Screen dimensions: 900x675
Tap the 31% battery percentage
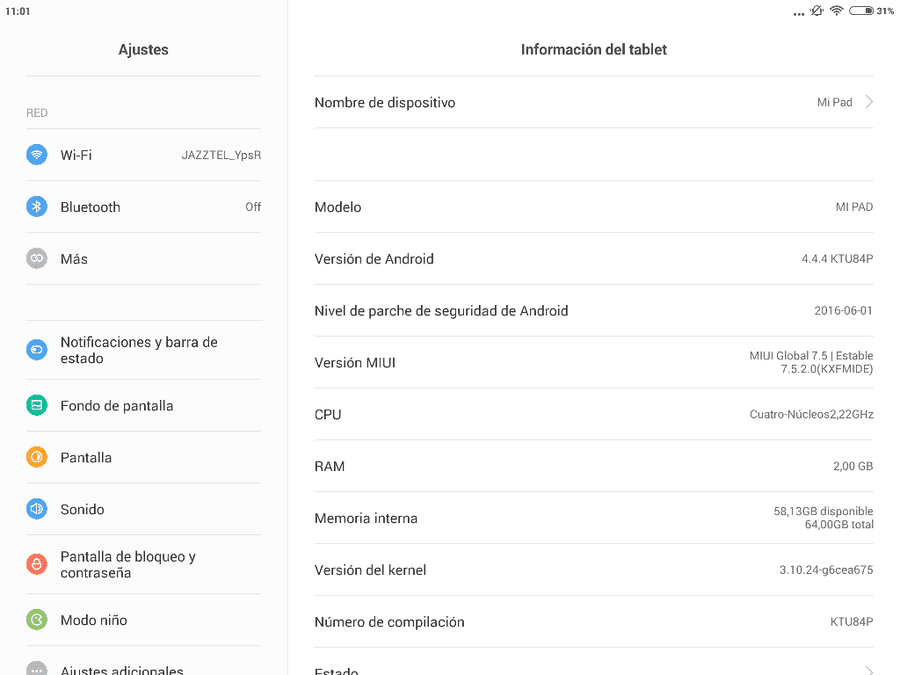(x=885, y=11)
